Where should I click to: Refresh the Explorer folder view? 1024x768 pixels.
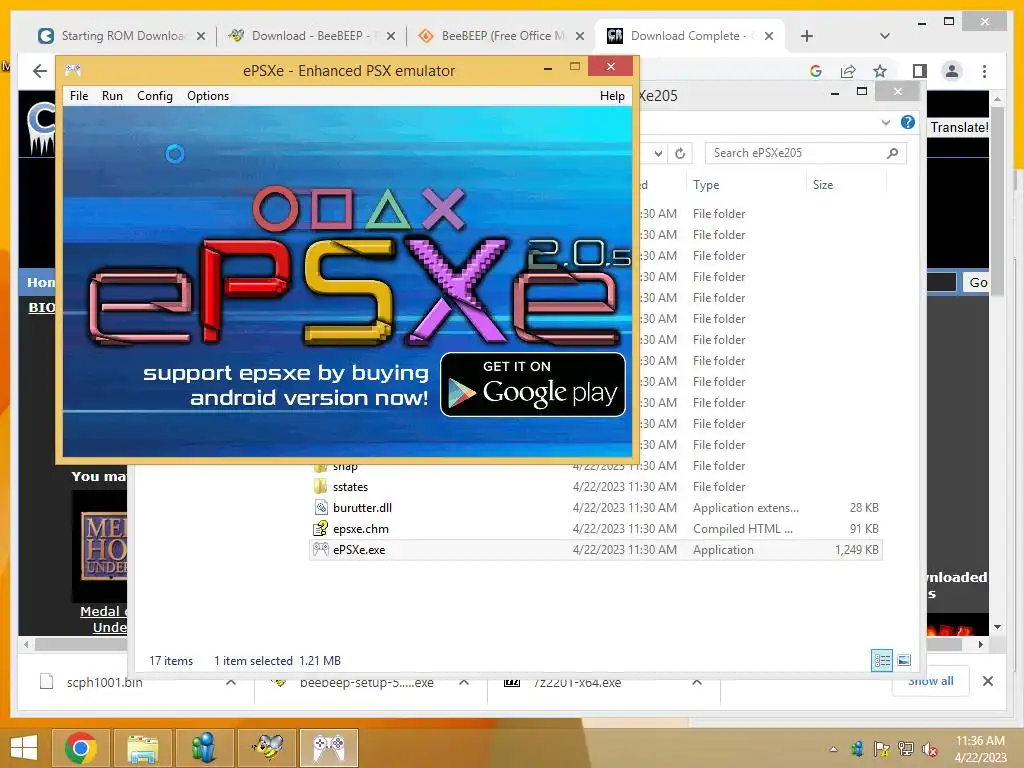tap(680, 153)
